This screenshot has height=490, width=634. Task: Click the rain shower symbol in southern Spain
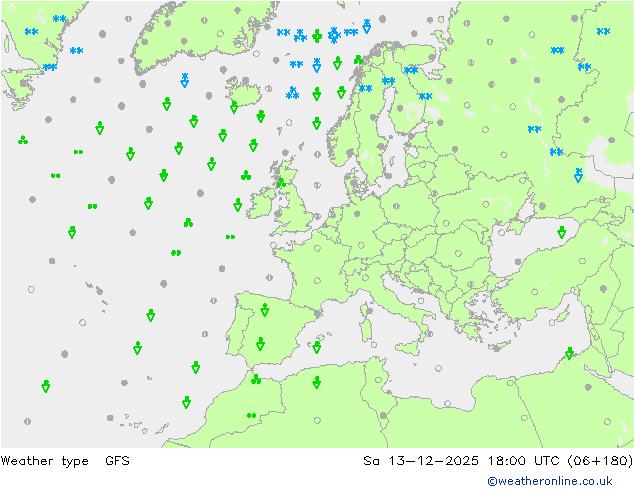pyautogui.click(x=260, y=344)
